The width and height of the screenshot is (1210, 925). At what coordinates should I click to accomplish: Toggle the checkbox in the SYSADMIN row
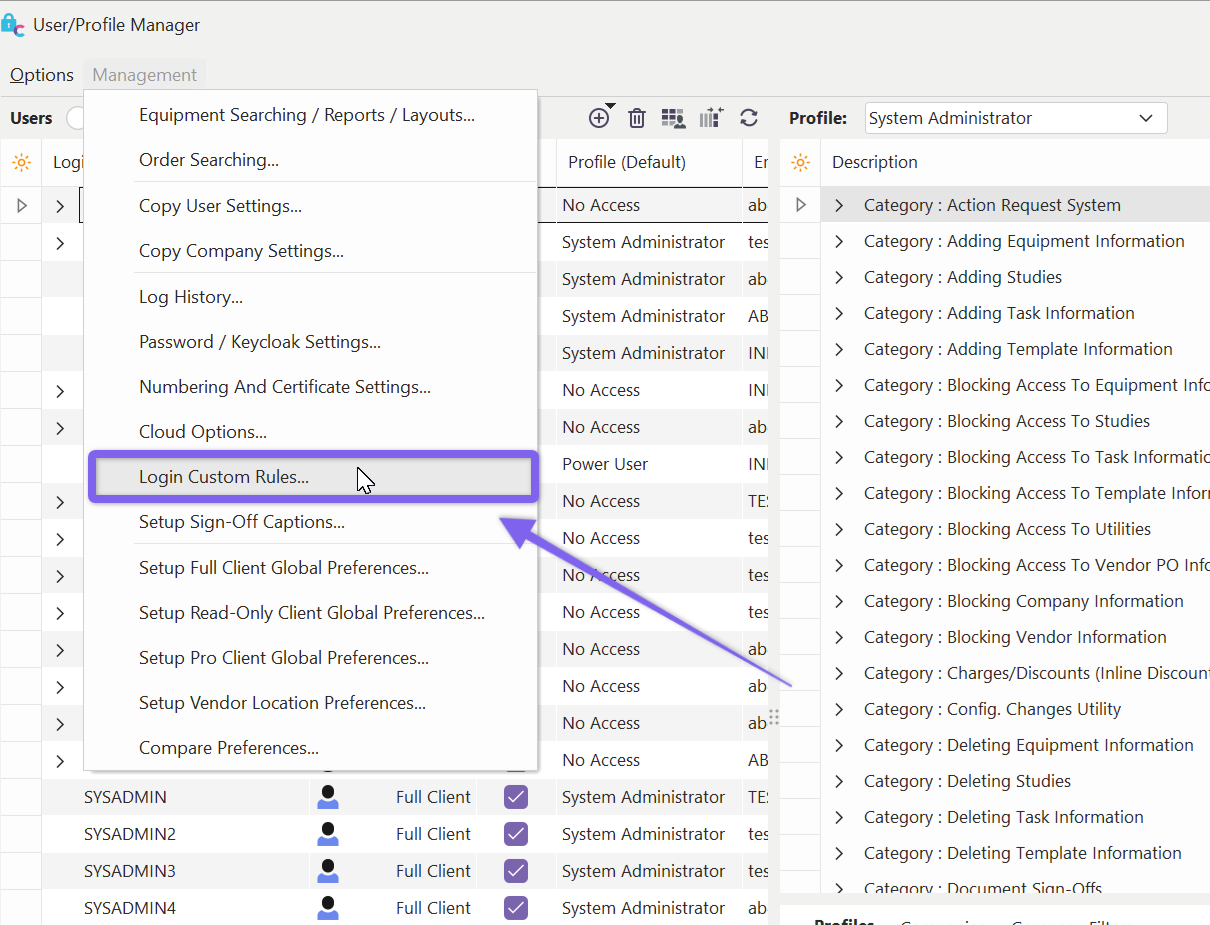pos(516,797)
